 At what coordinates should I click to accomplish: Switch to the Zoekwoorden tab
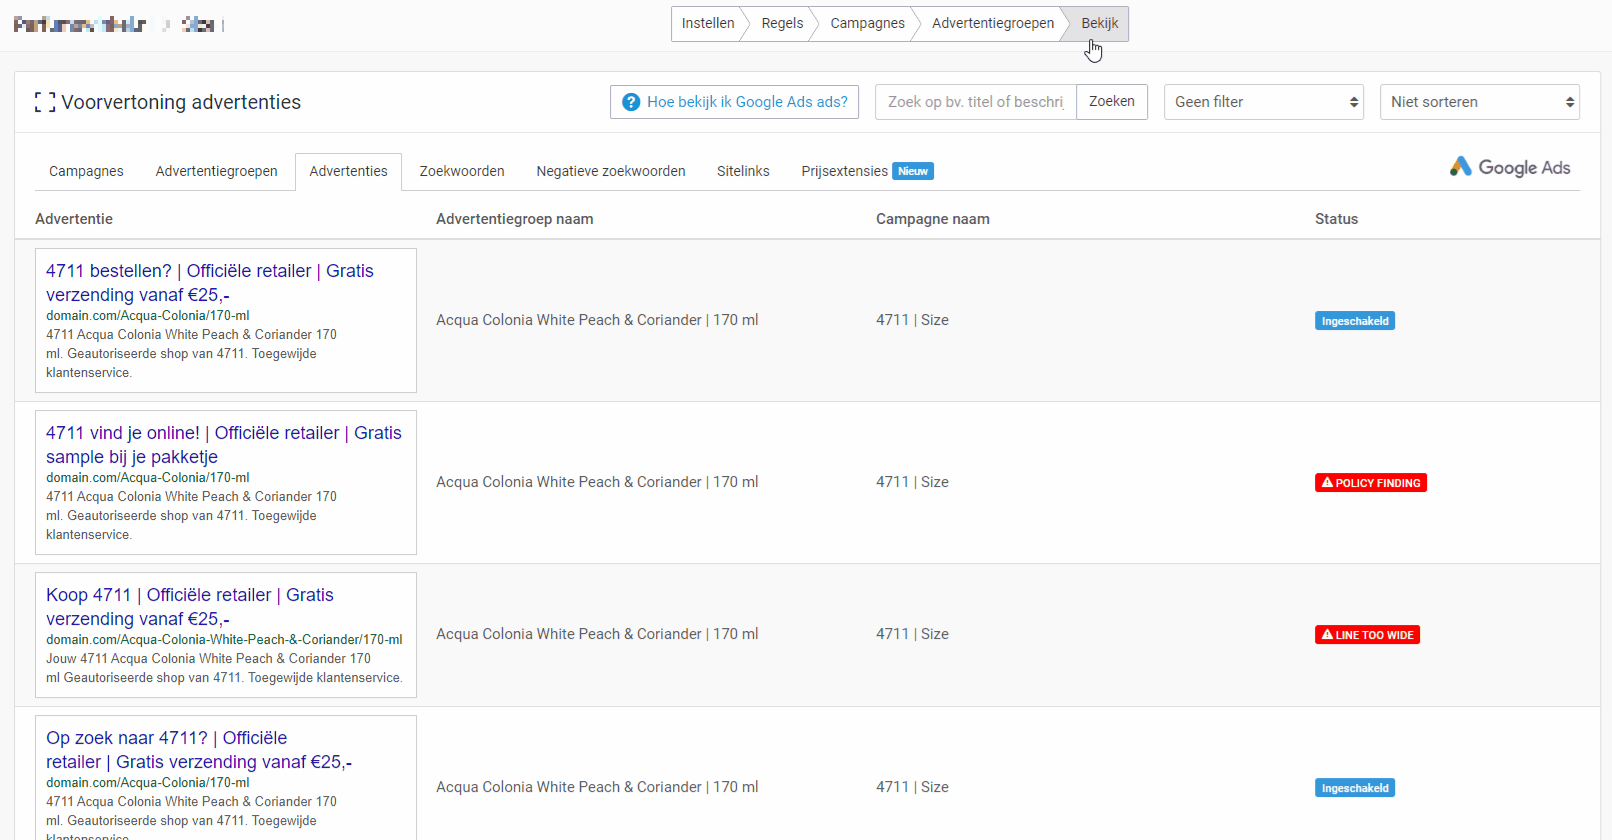pos(462,171)
